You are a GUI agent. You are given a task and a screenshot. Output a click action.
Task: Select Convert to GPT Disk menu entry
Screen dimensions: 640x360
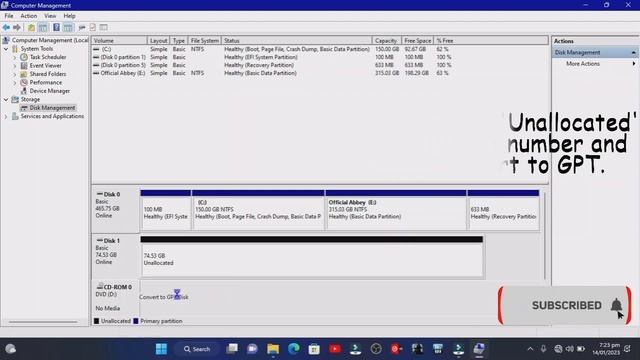164,297
